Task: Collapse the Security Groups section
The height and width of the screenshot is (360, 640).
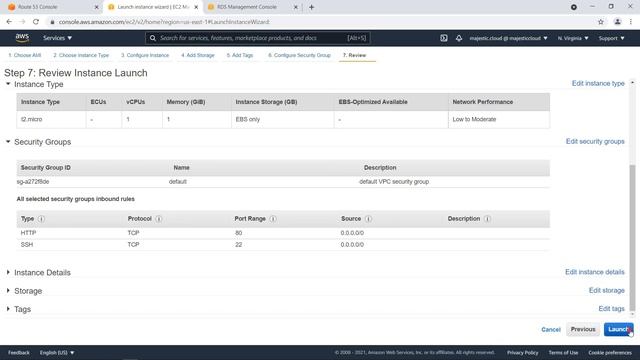Action: pyautogui.click(x=8, y=142)
